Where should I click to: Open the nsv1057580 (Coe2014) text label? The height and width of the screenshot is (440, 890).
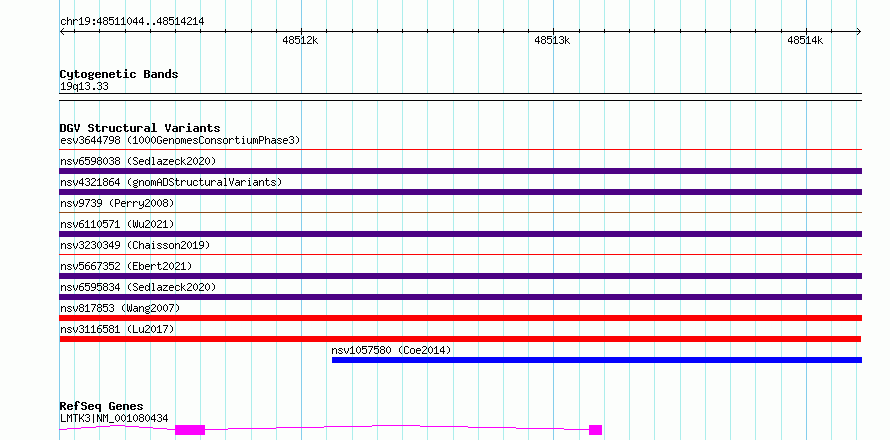point(391,350)
